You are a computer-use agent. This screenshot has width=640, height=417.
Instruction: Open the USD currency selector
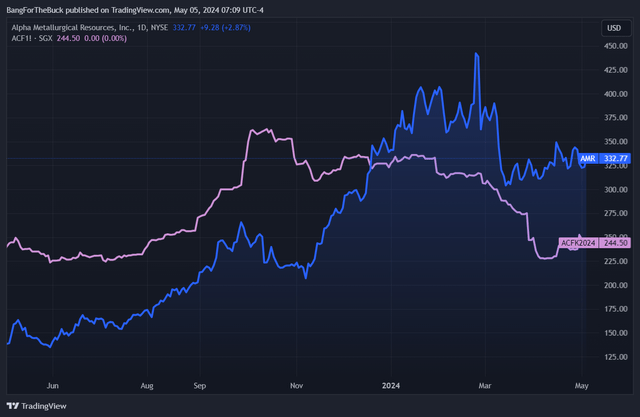(614, 28)
